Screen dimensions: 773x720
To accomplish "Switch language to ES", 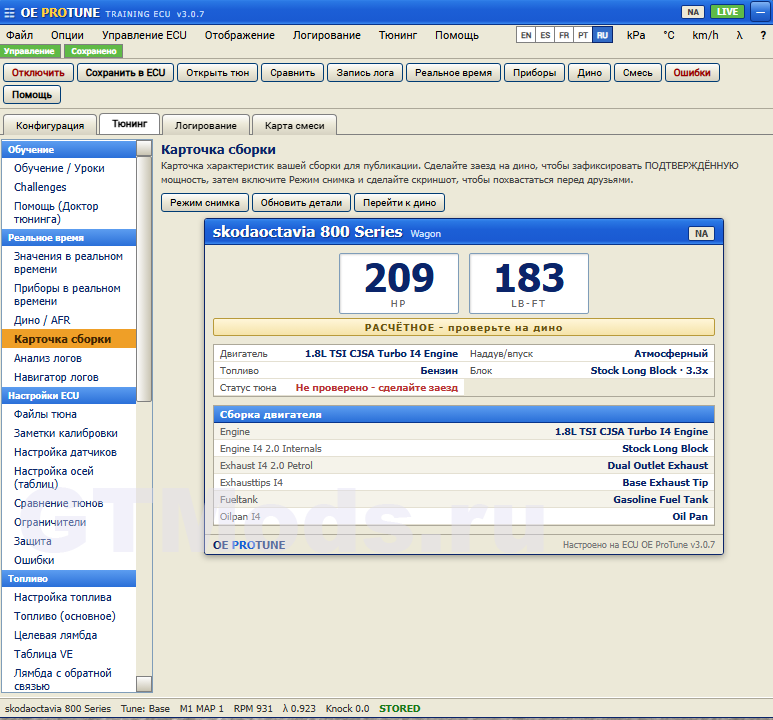I will [545, 35].
